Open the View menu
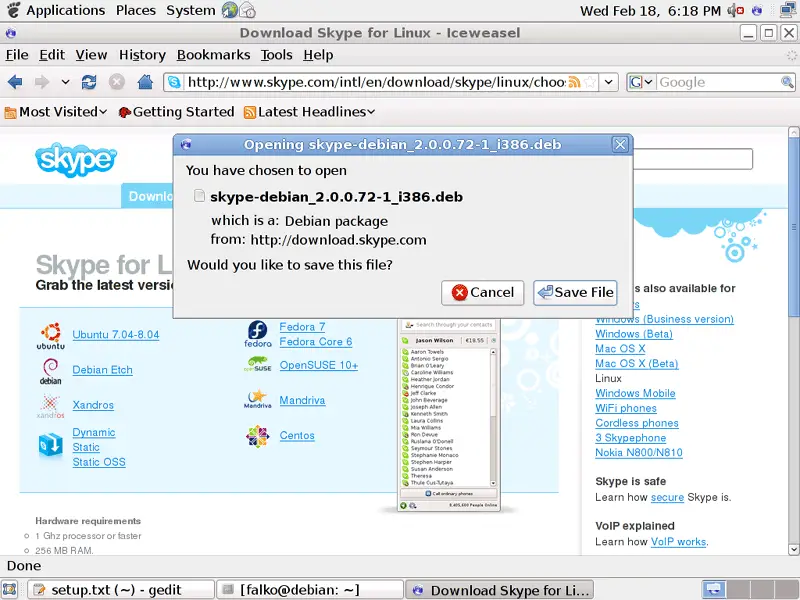The image size is (800, 600). [91, 55]
